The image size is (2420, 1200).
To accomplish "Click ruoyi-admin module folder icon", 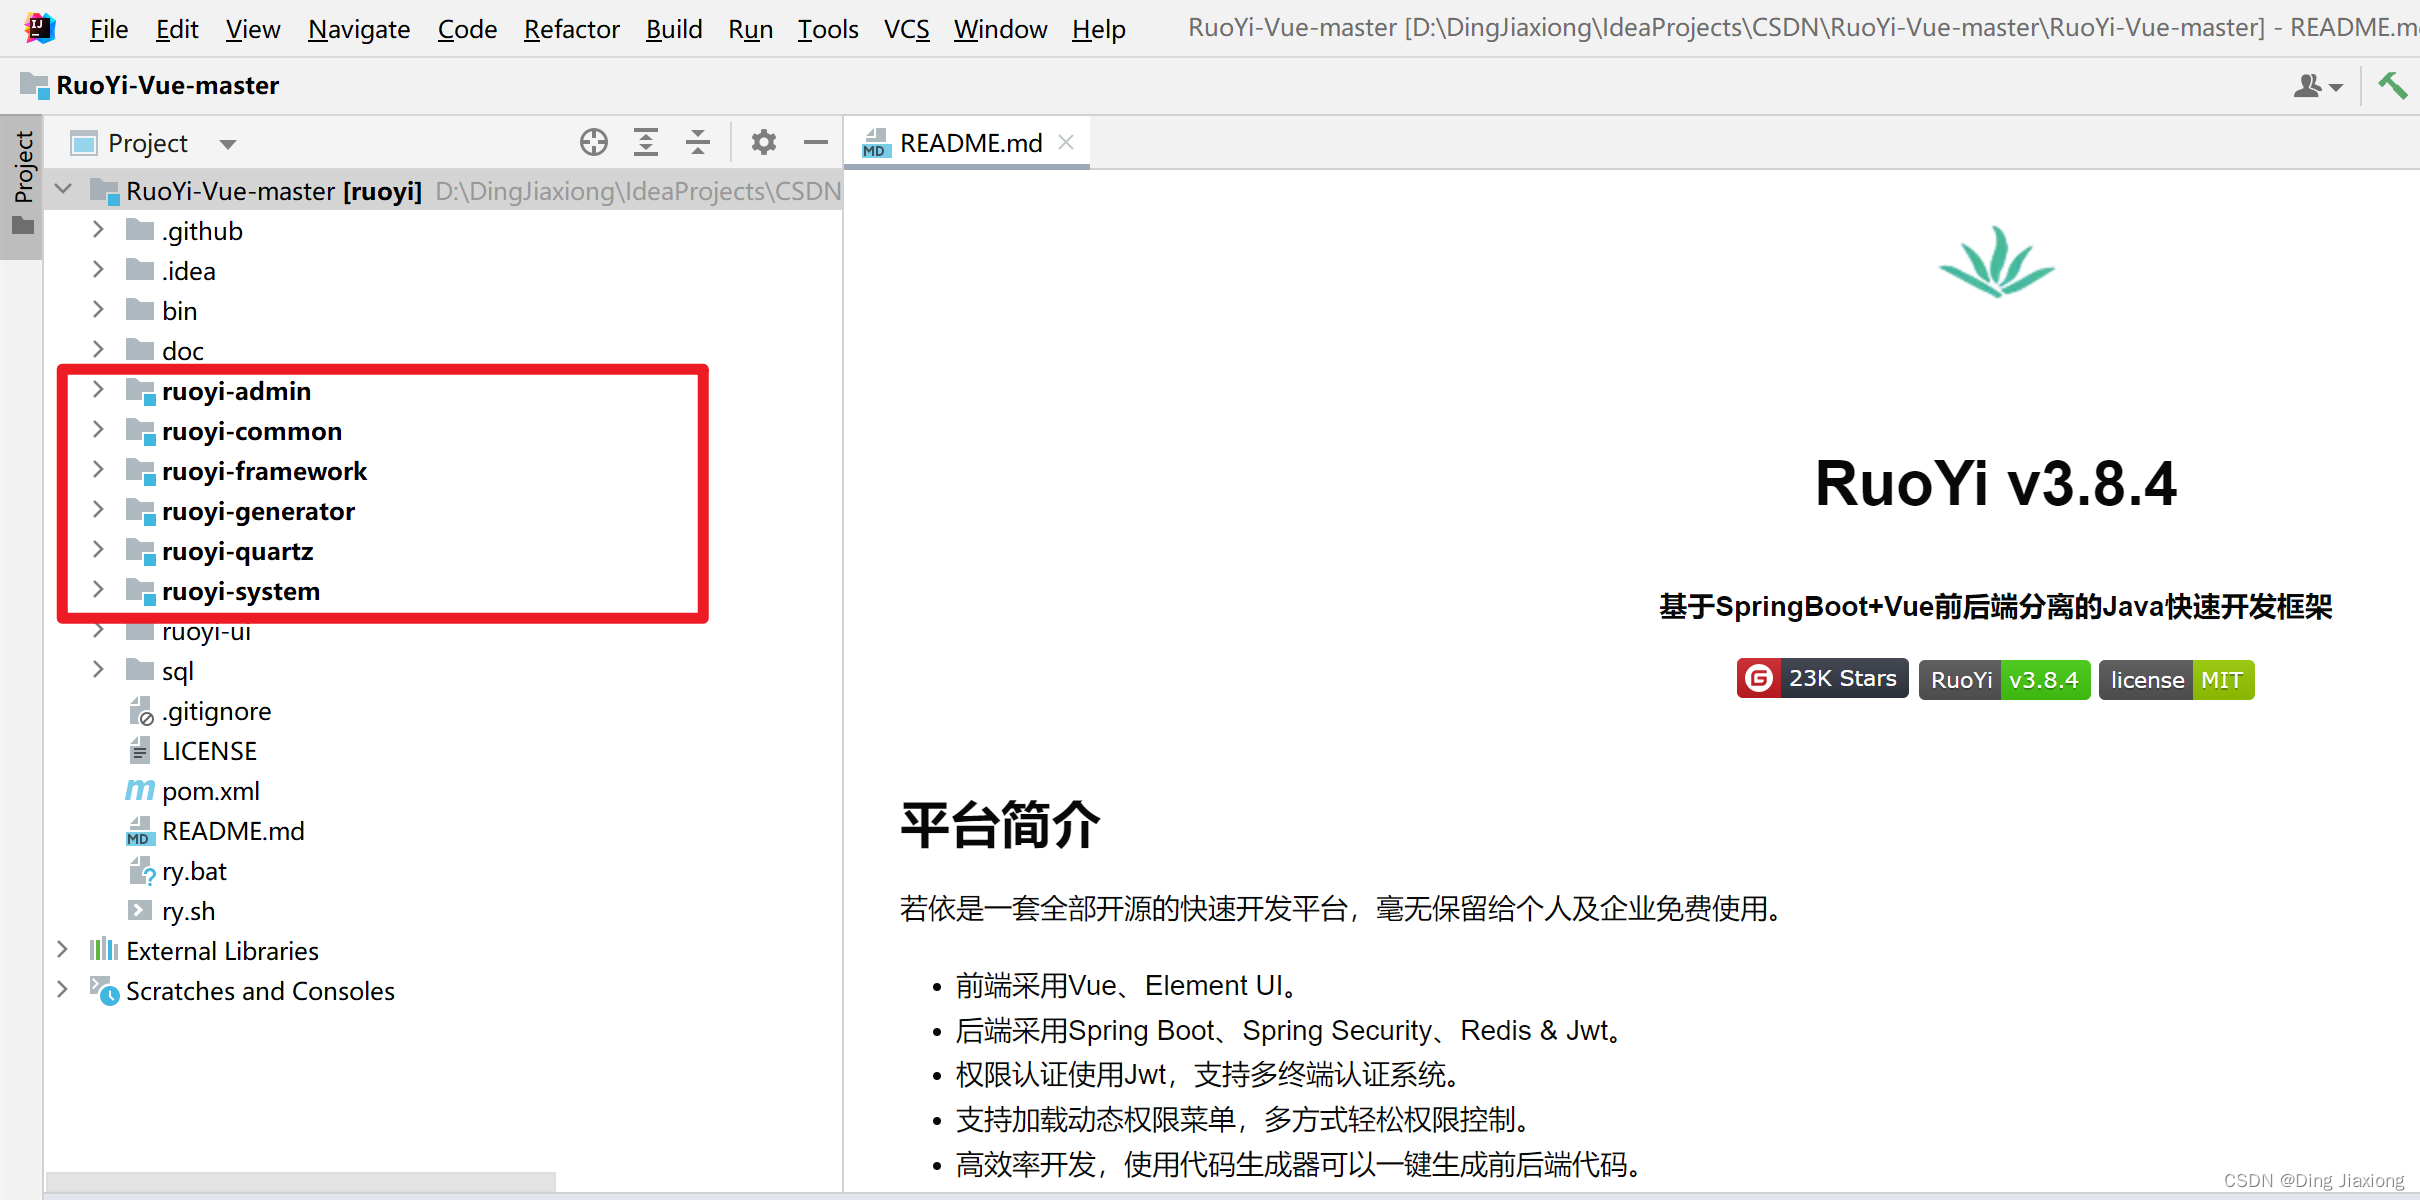I will coord(141,391).
